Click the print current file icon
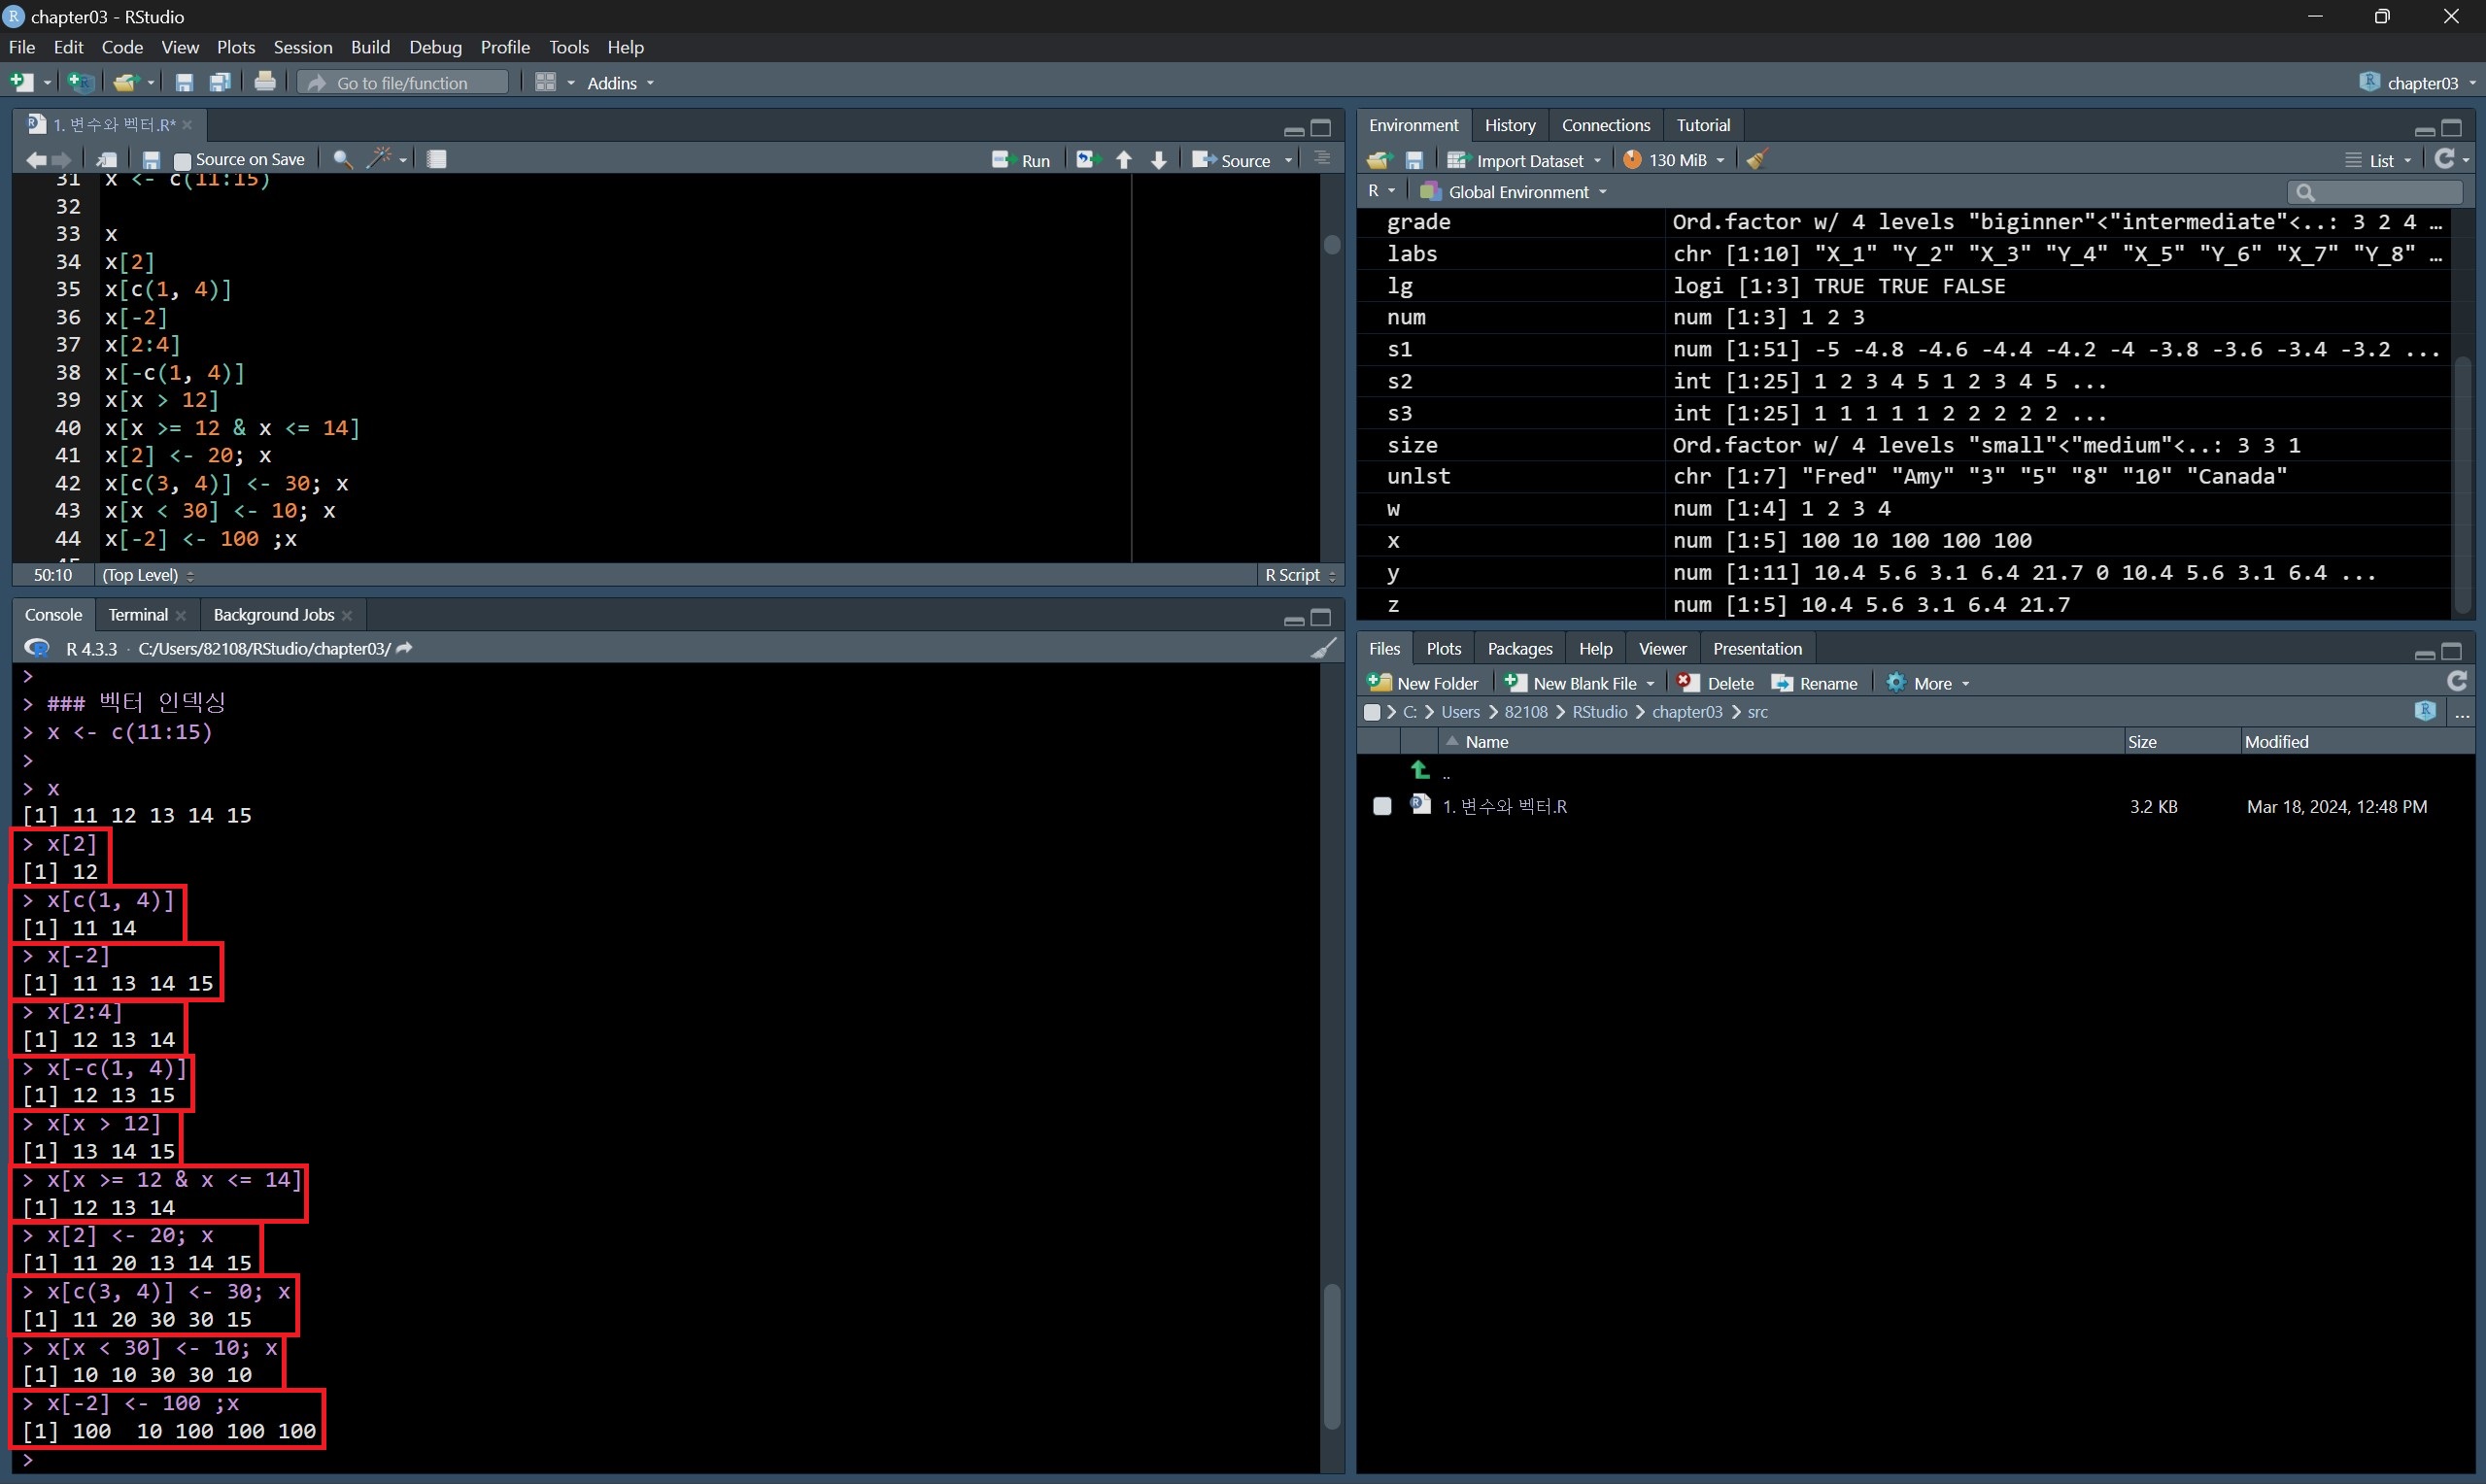The image size is (2486, 1484). tap(265, 83)
